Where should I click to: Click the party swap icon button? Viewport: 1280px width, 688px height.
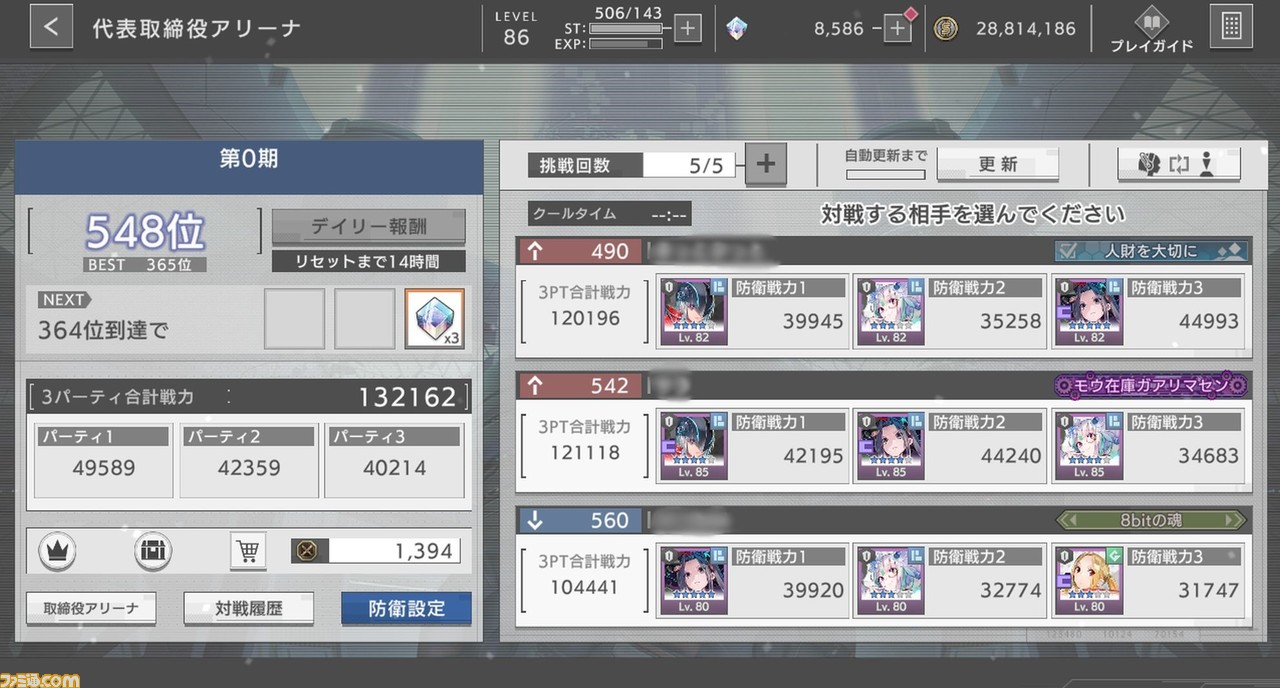(1180, 165)
